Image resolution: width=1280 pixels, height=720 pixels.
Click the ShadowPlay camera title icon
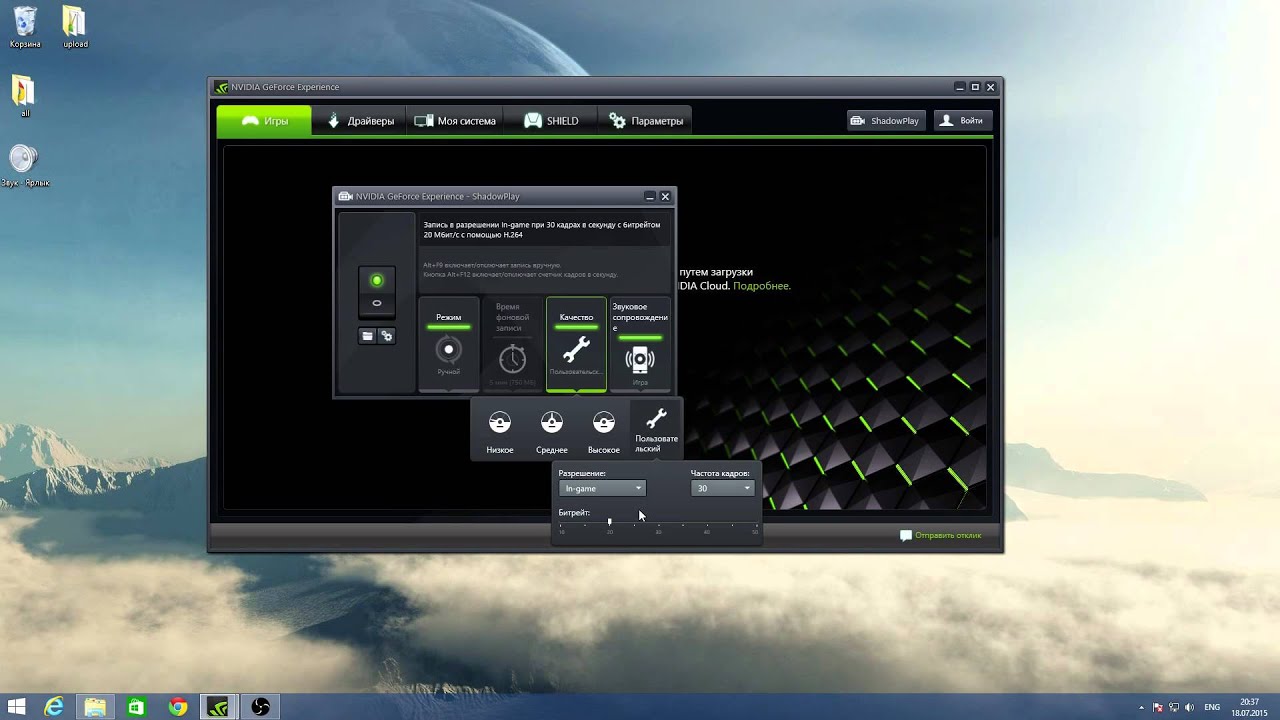point(345,197)
